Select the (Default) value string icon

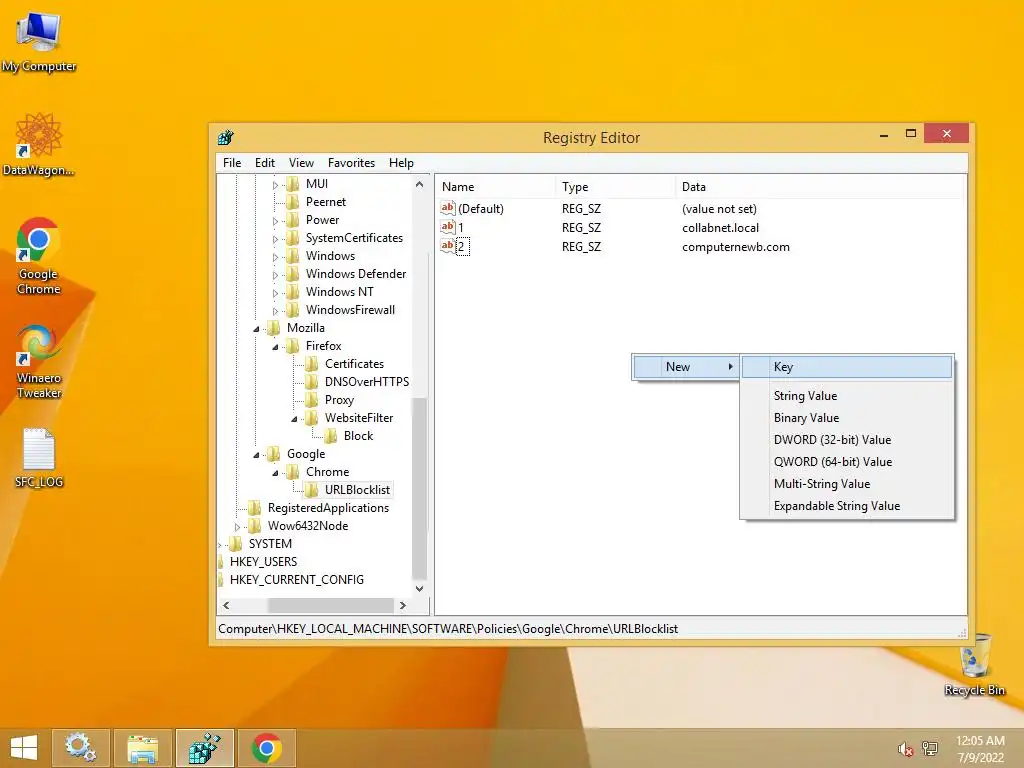pos(447,208)
